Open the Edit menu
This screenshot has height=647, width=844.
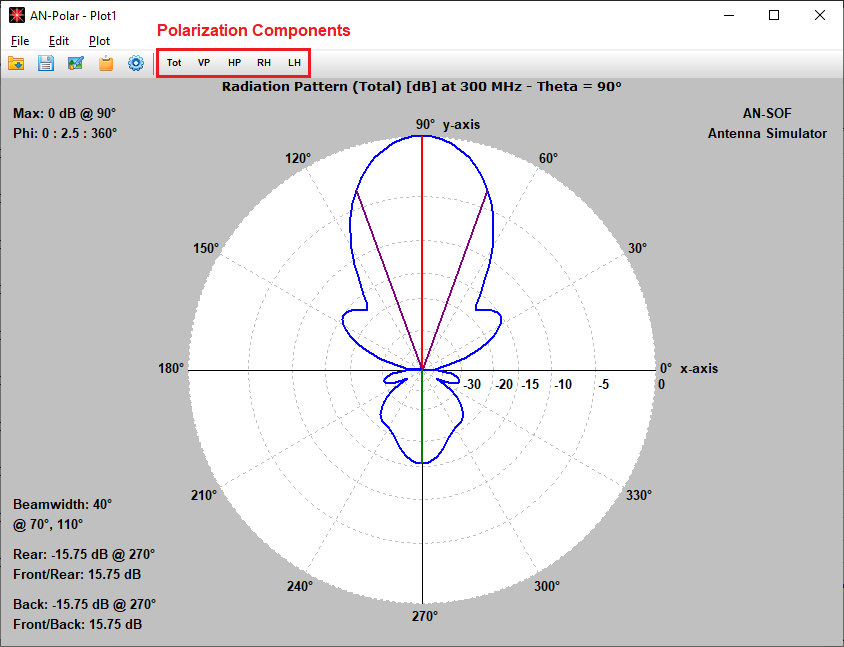click(x=59, y=41)
